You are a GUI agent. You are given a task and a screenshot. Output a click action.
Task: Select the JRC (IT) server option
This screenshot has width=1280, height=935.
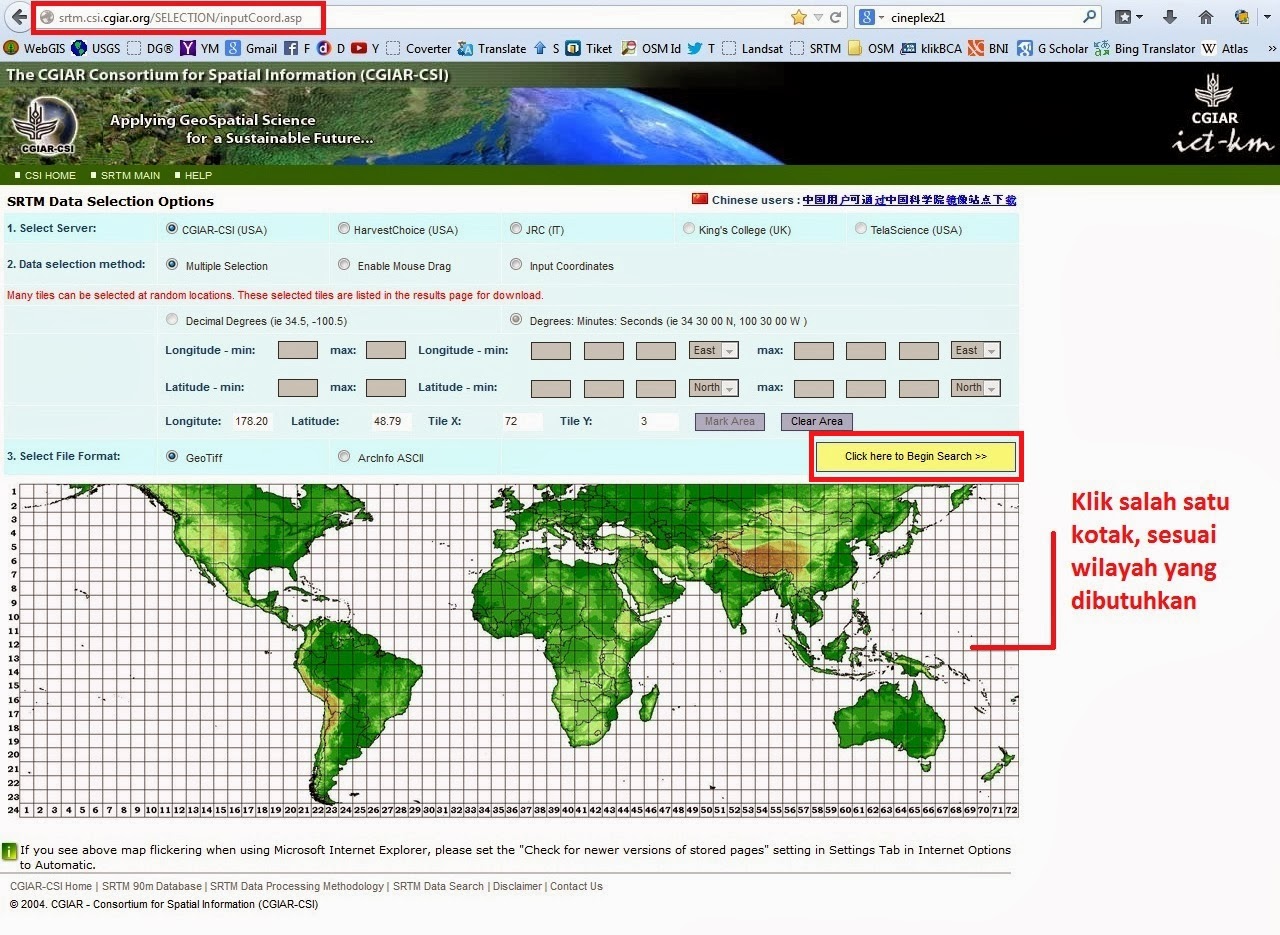[x=516, y=228]
